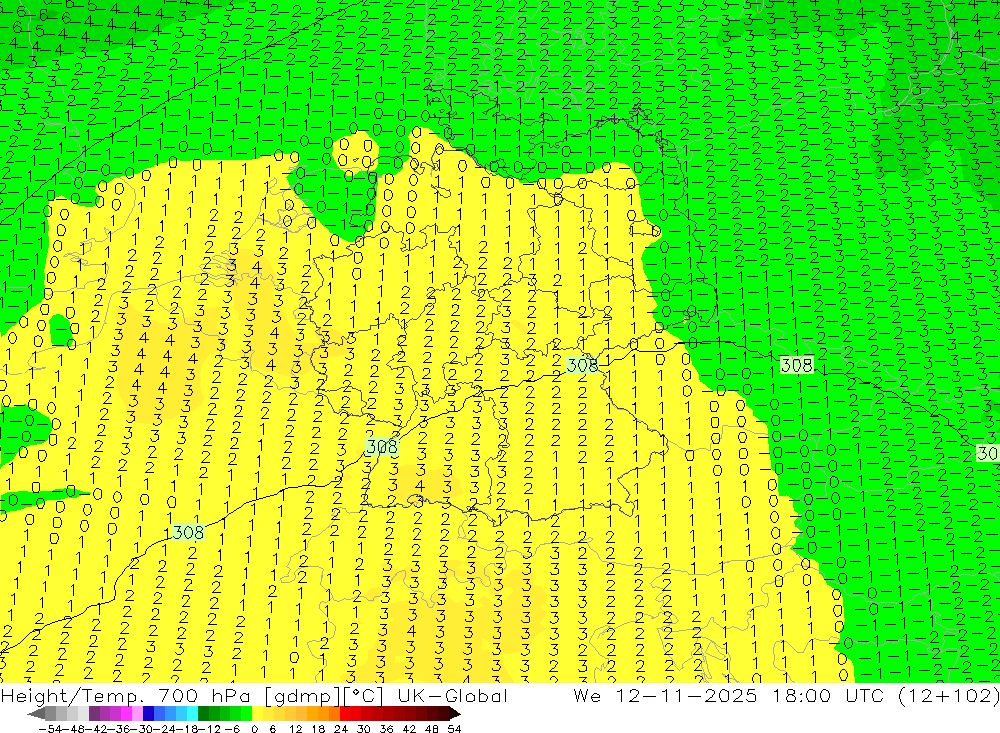Click the "308" label left of the green boundary
Image resolution: width=1000 pixels, height=733 pixels.
coord(582,364)
